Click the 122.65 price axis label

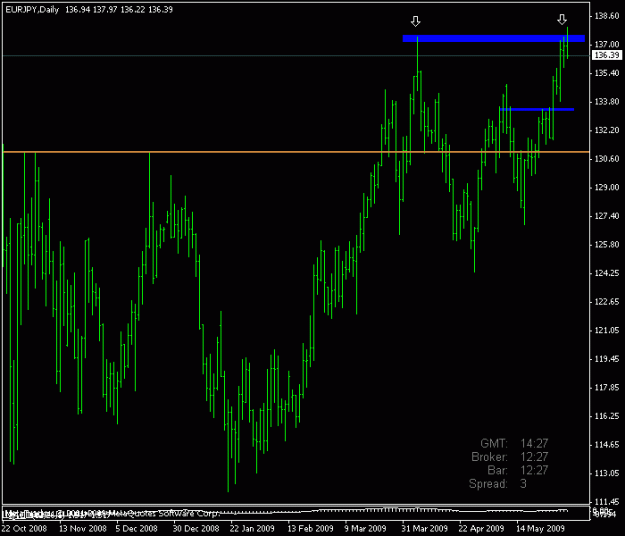pos(607,302)
